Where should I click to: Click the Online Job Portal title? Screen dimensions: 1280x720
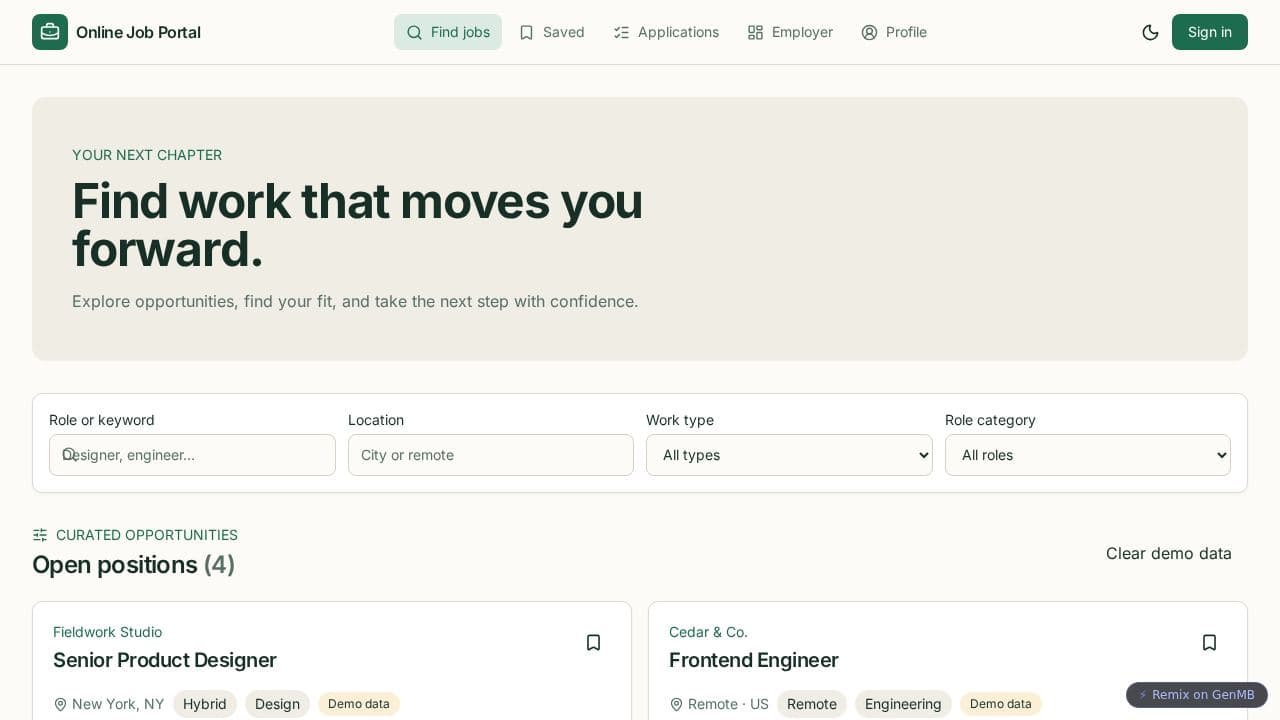[x=138, y=32]
